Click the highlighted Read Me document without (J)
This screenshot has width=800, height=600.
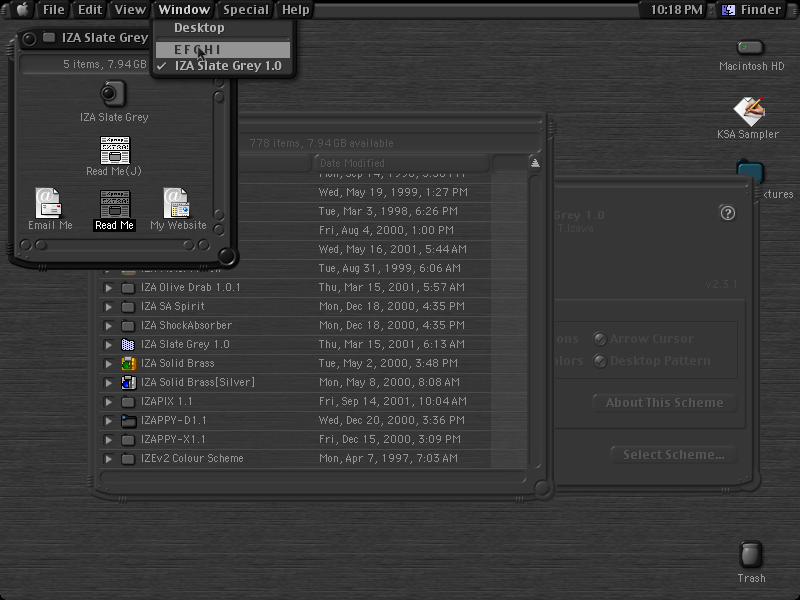[115, 204]
